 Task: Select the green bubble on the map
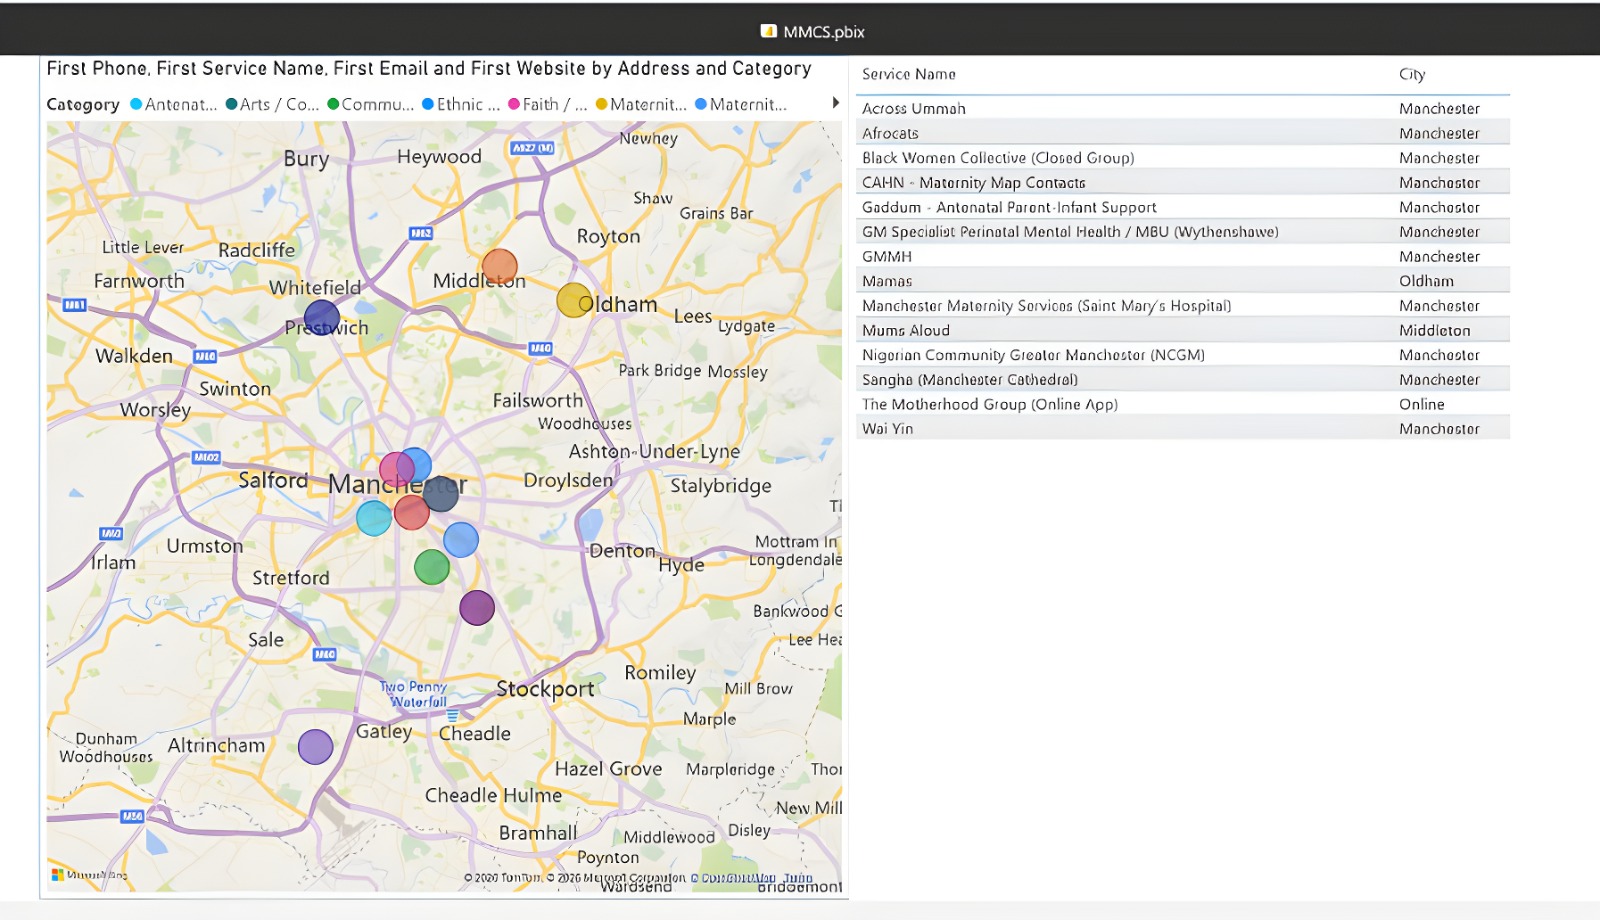432,567
